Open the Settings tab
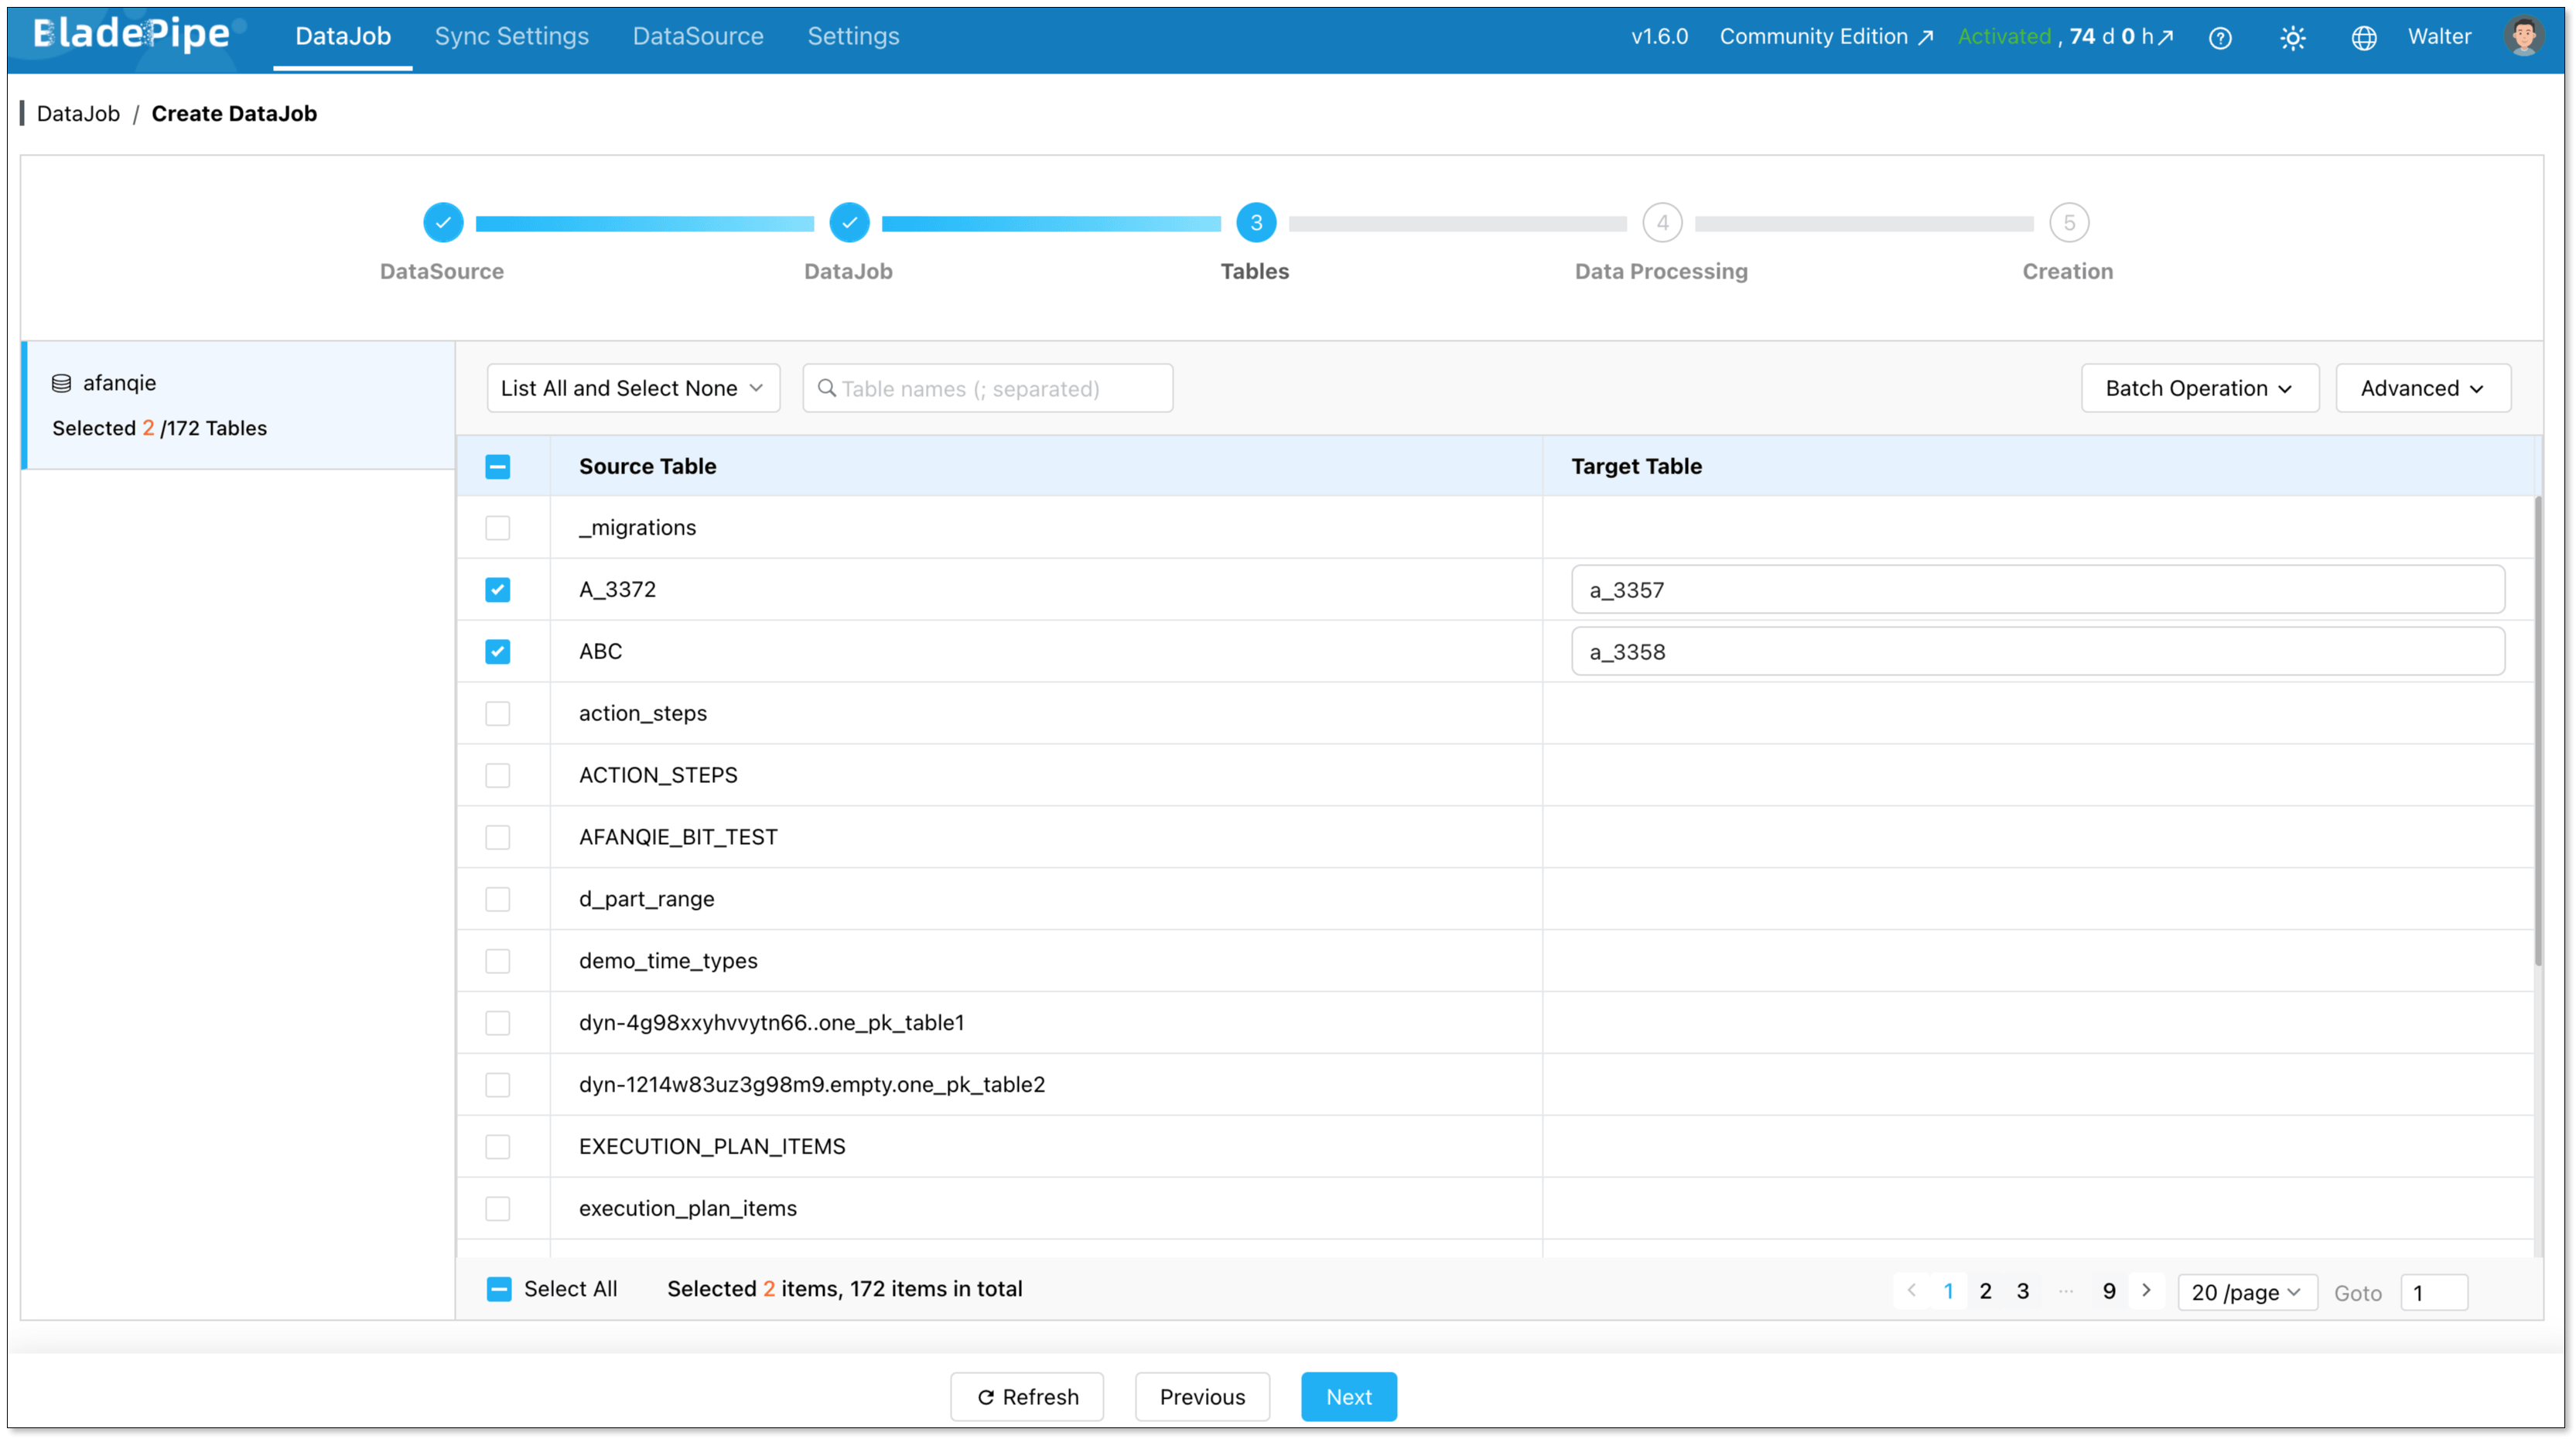The image size is (2576, 1439). [853, 36]
